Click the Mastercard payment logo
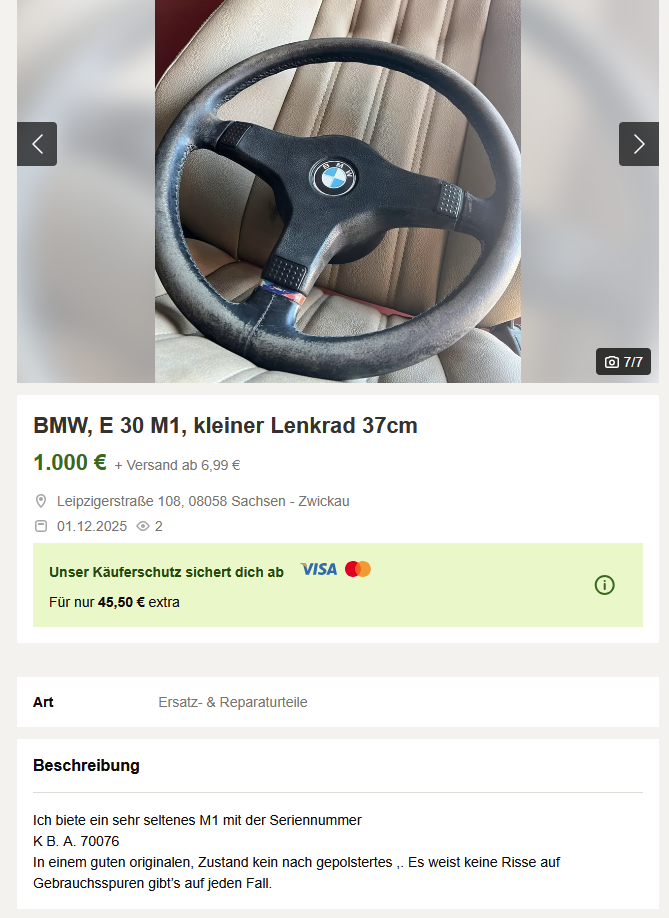 358,569
